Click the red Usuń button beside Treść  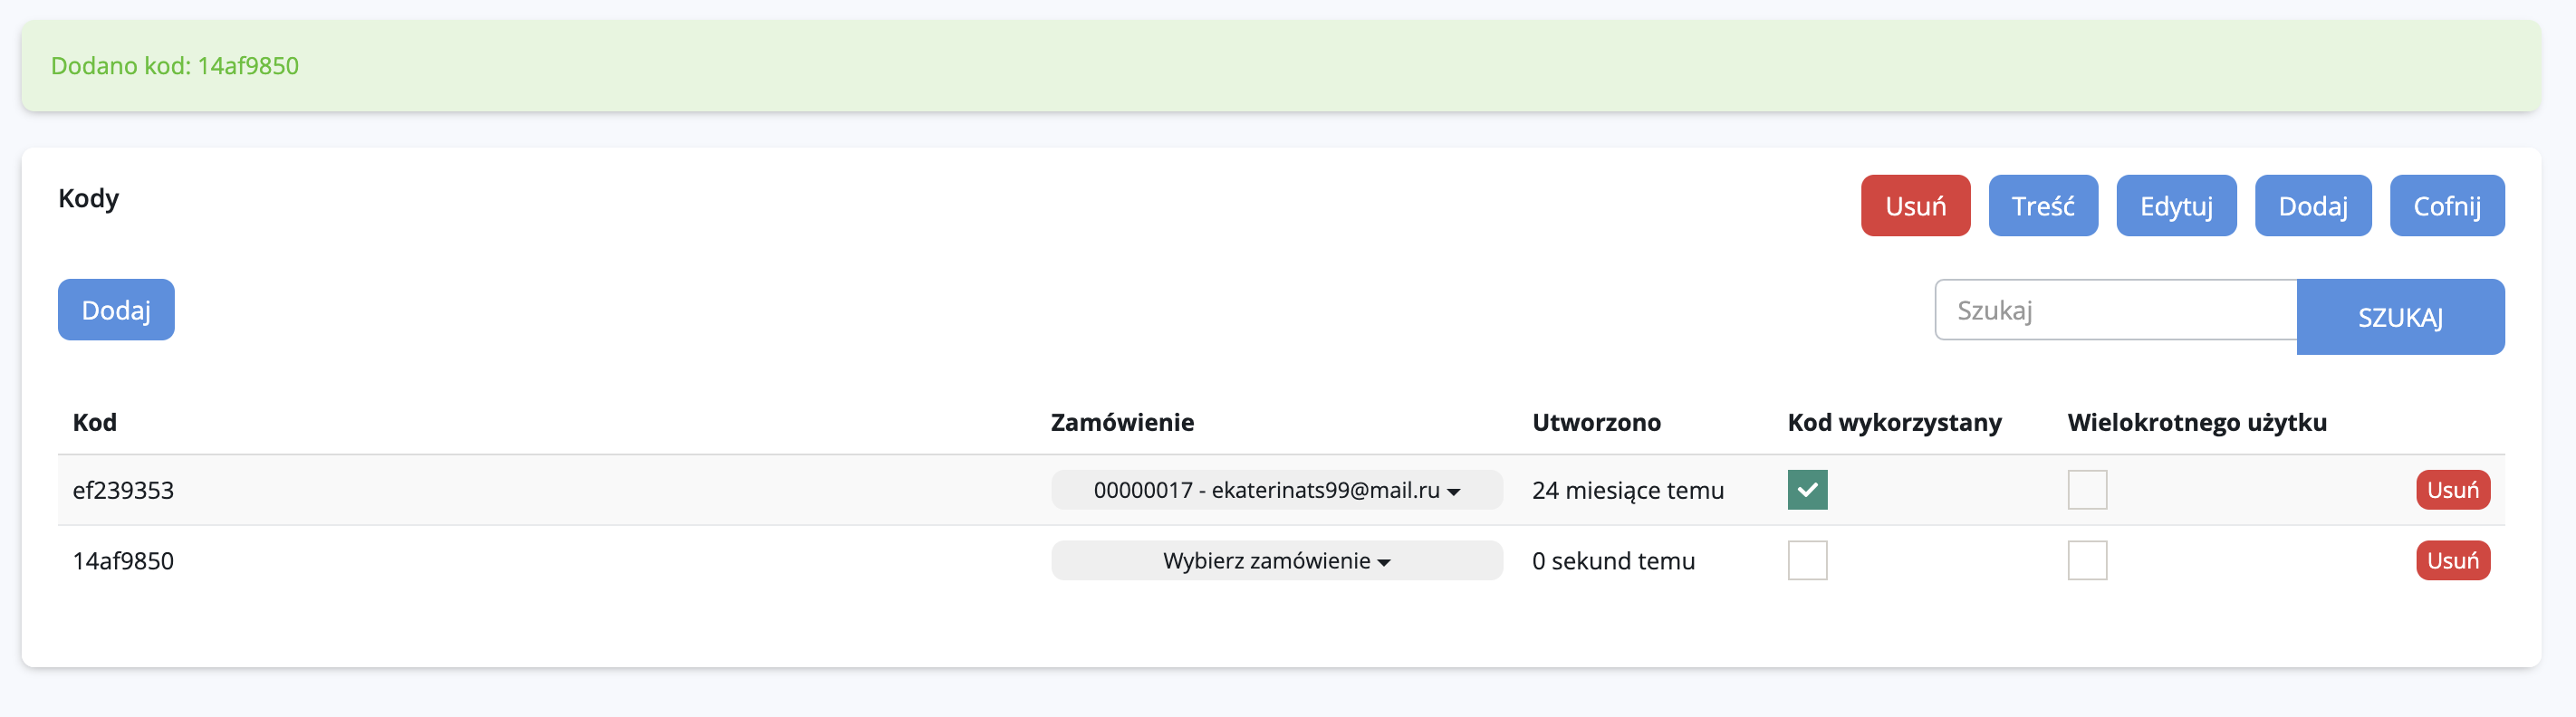tap(1914, 206)
